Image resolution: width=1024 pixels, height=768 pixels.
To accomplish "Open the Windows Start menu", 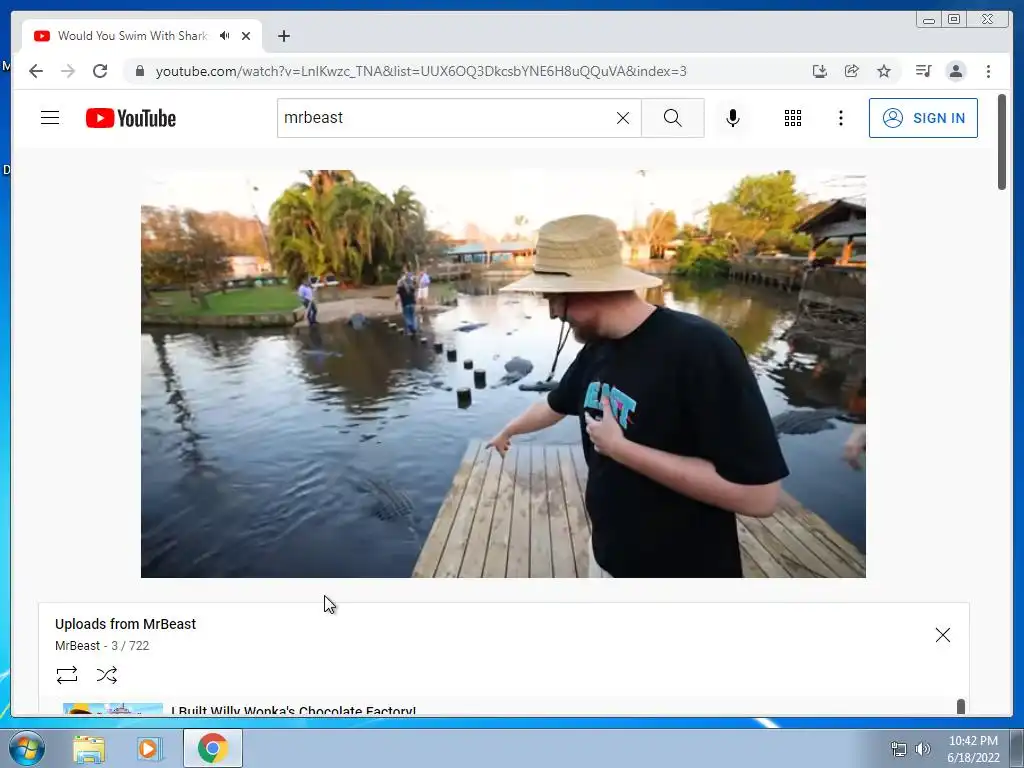I will coord(27,748).
